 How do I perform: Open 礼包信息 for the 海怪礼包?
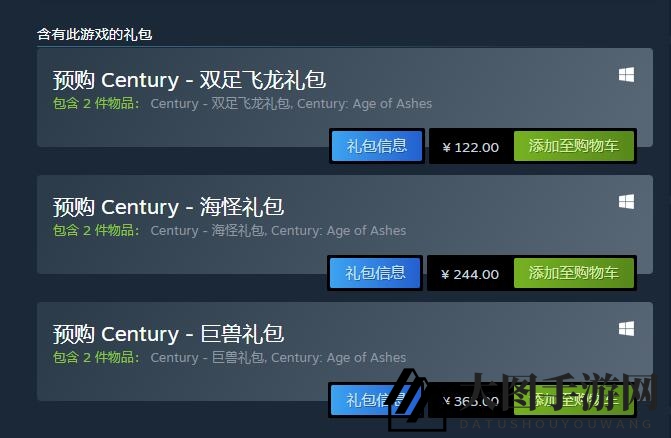(x=375, y=273)
